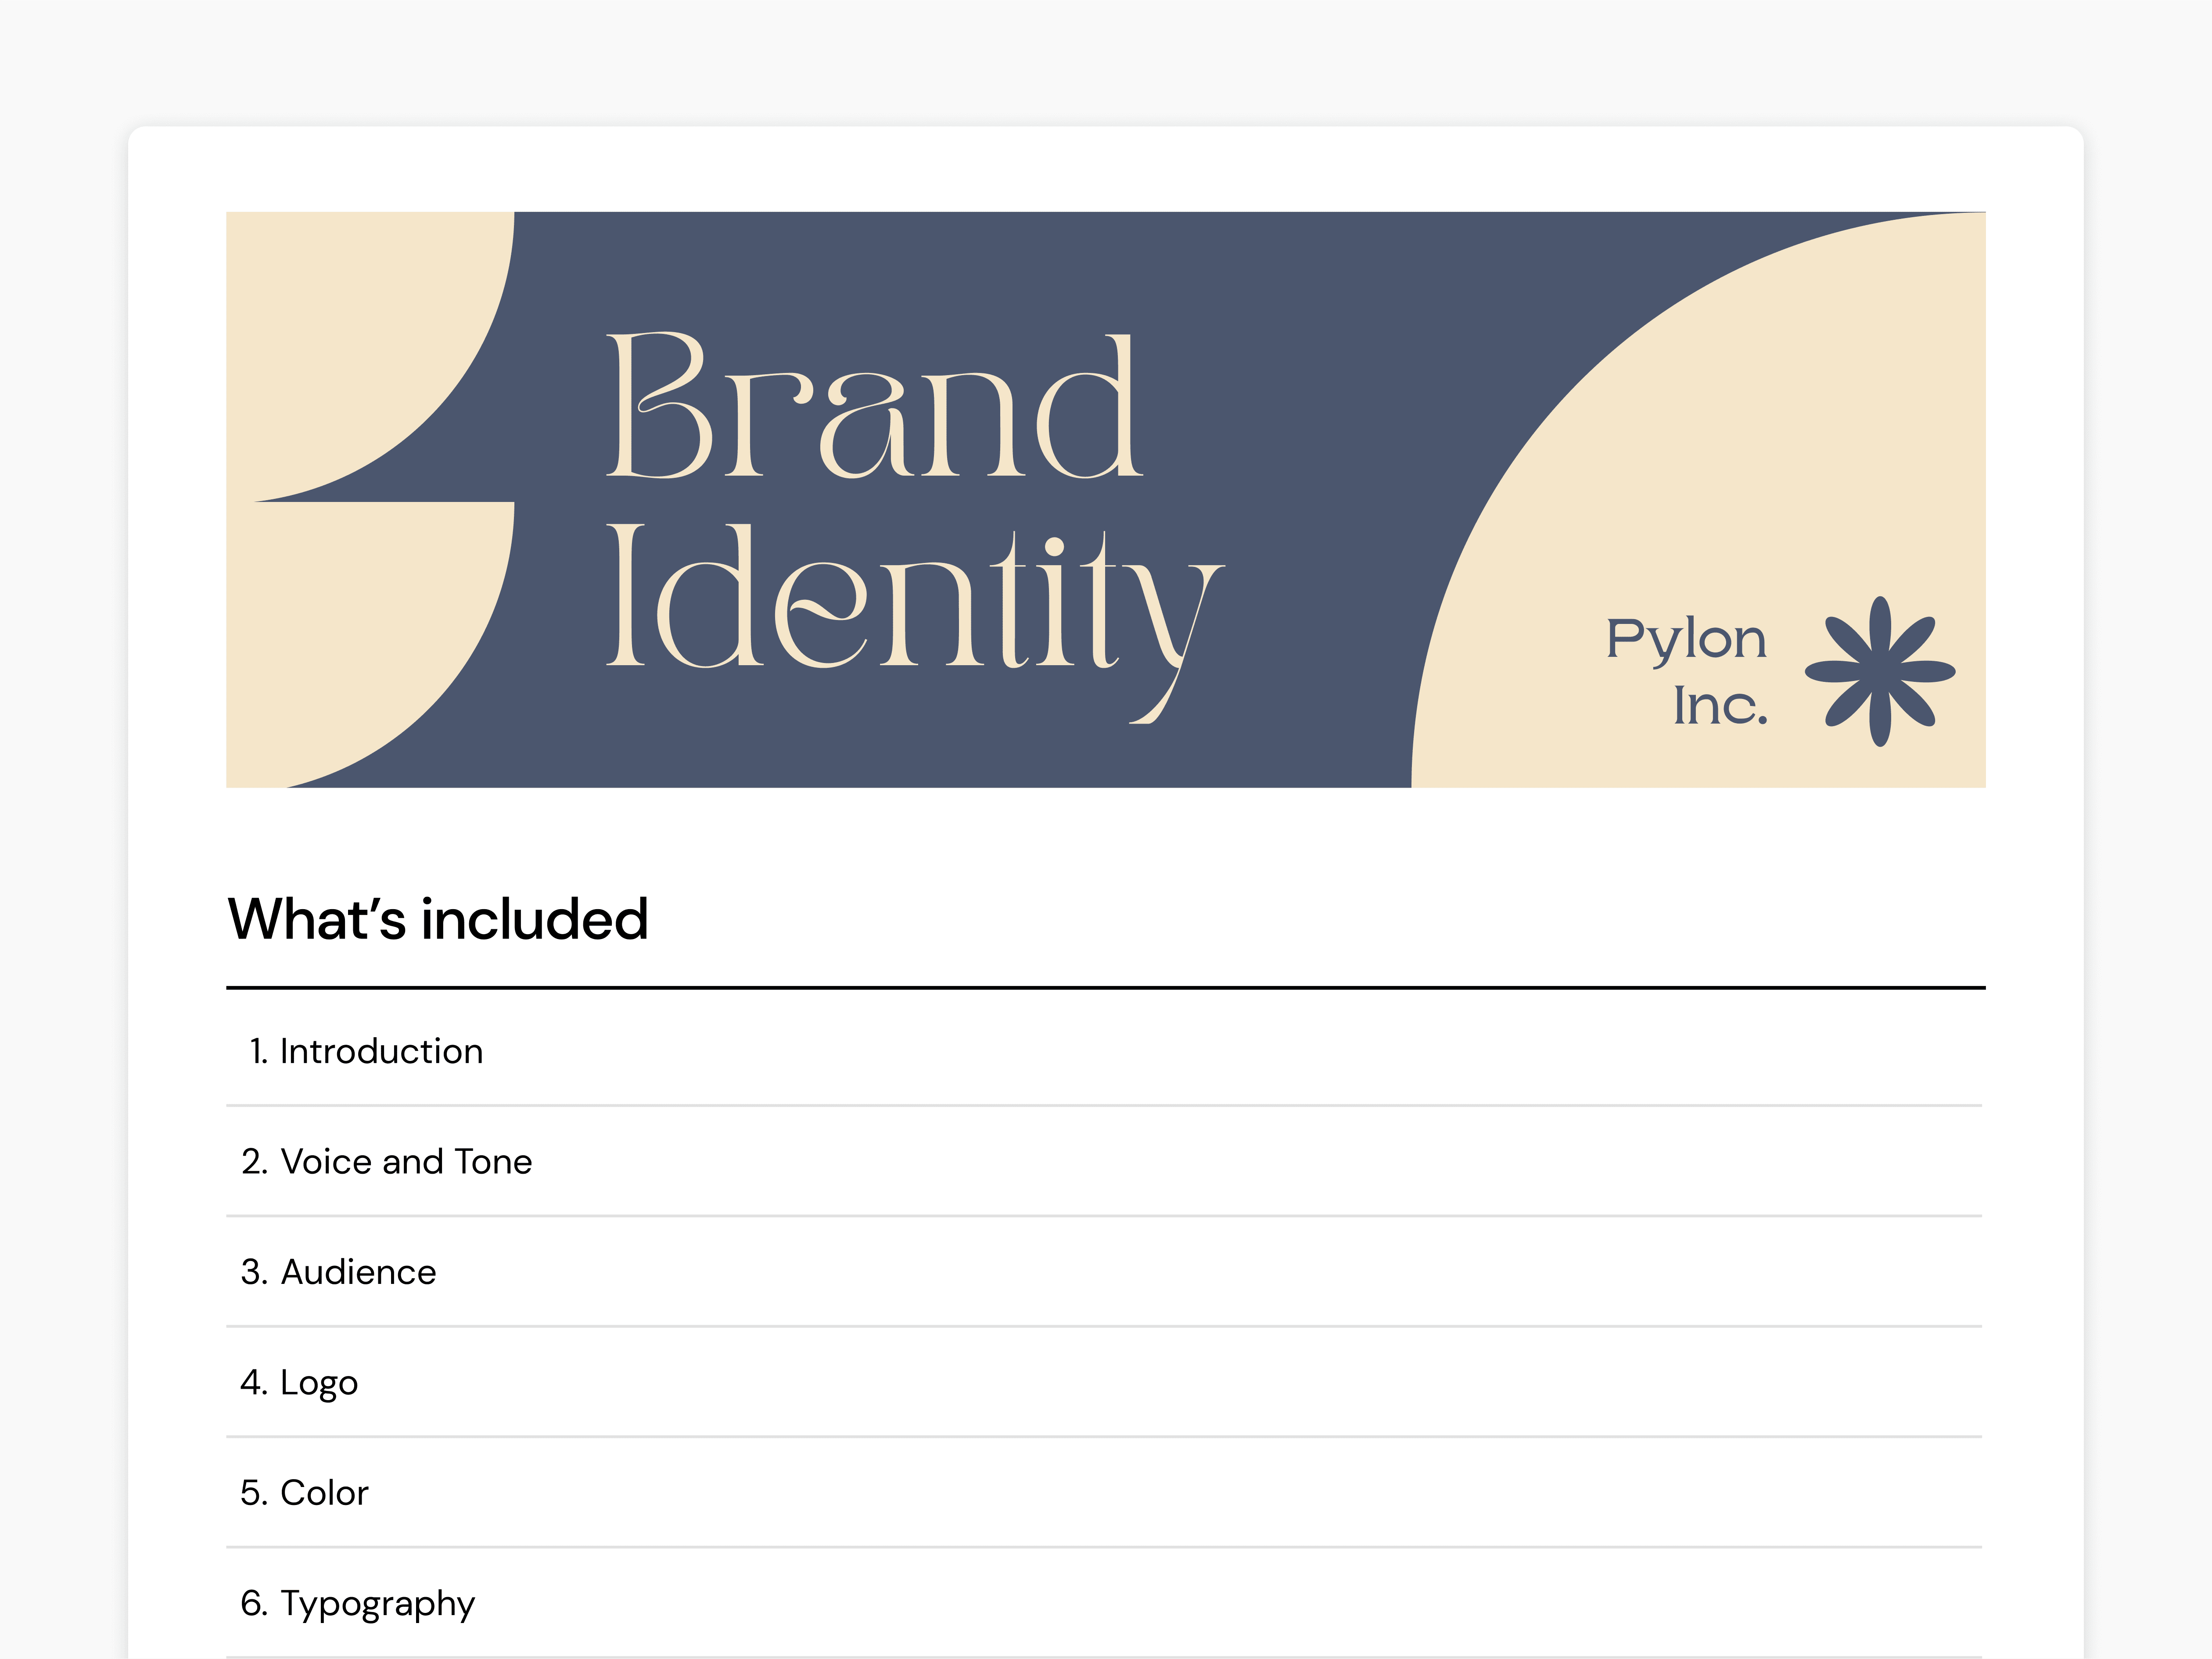This screenshot has width=2212, height=1659.
Task: Jump to the Logo section item
Action: [318, 1382]
